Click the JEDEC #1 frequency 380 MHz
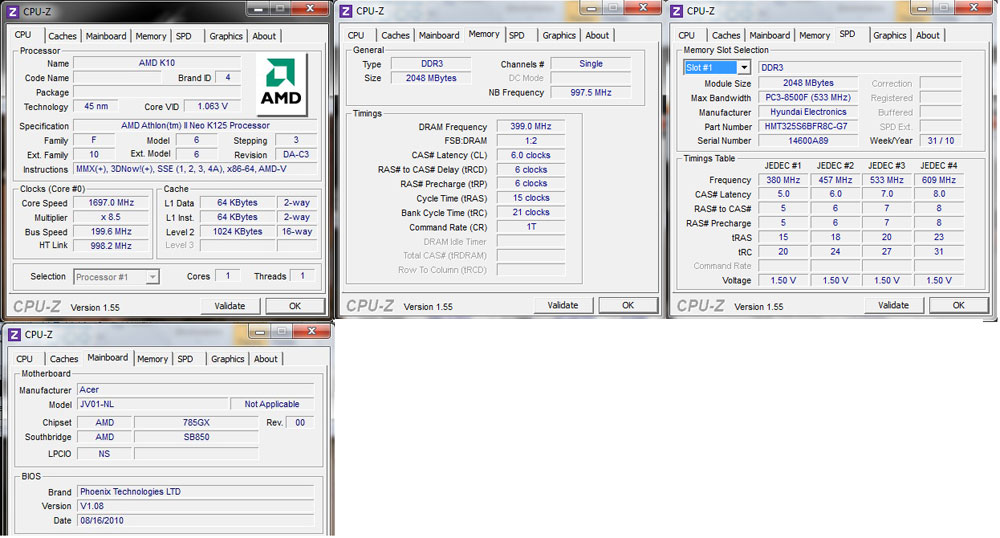The height and width of the screenshot is (538, 1000). pos(783,180)
